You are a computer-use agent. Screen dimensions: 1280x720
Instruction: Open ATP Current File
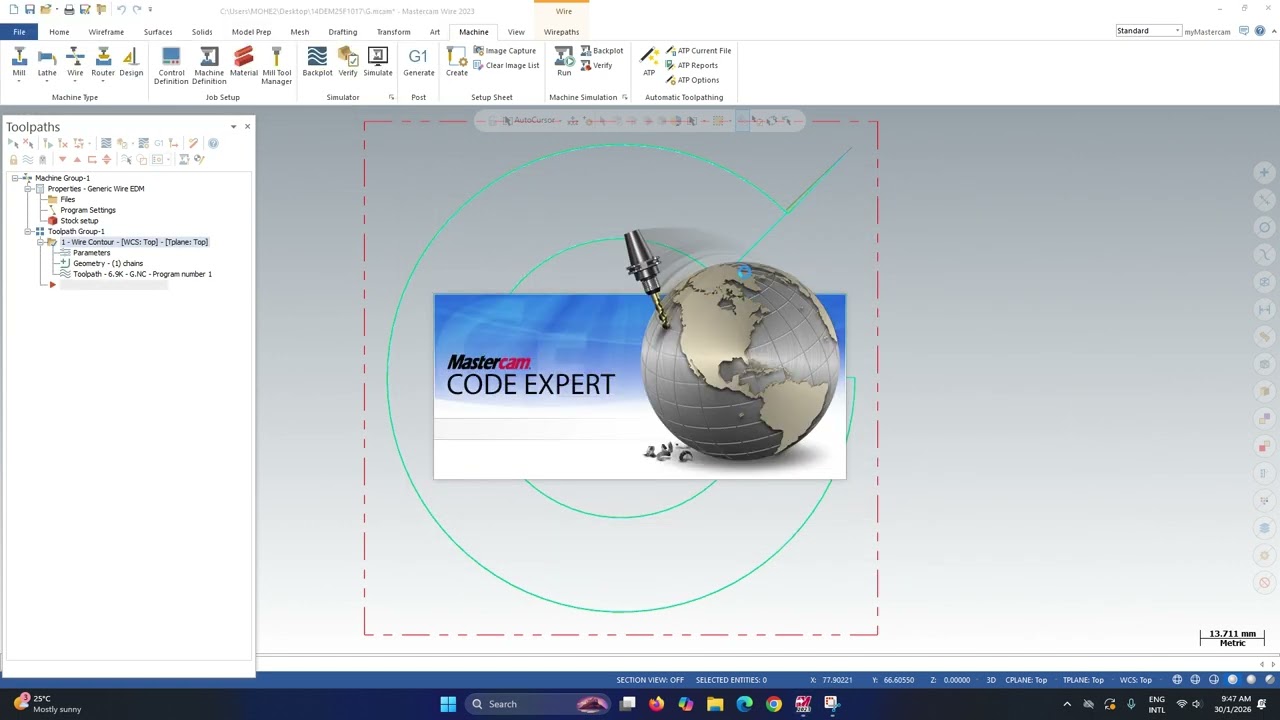pos(698,51)
